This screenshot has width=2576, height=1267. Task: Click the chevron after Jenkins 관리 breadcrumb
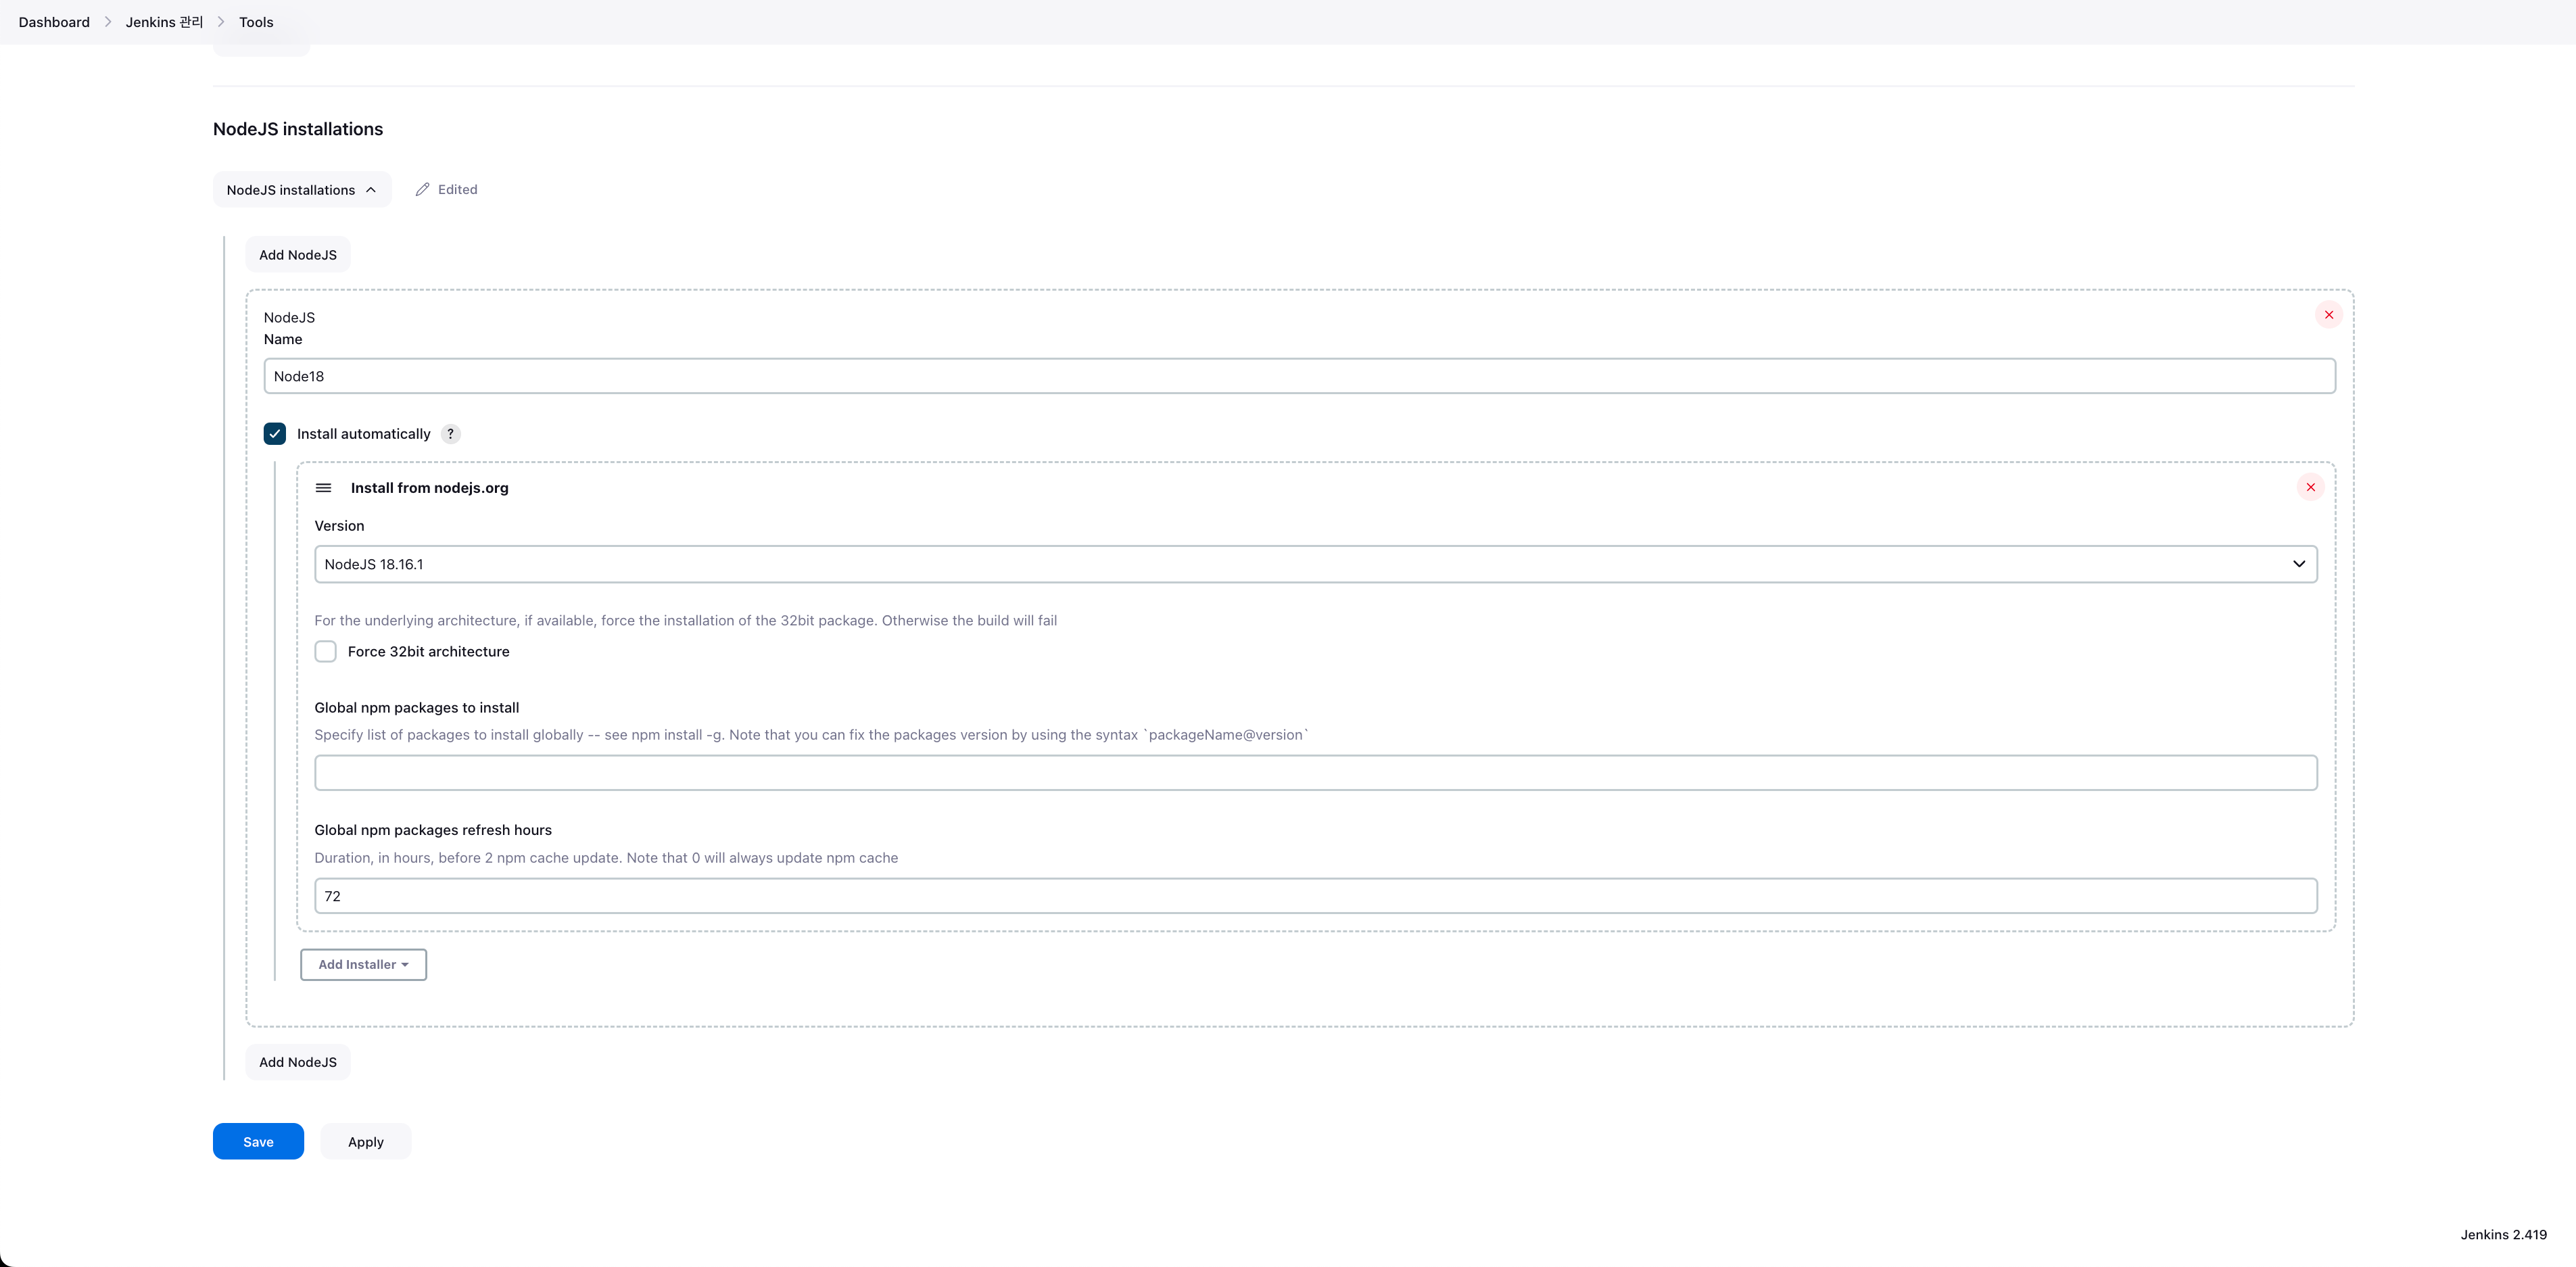click(x=221, y=22)
